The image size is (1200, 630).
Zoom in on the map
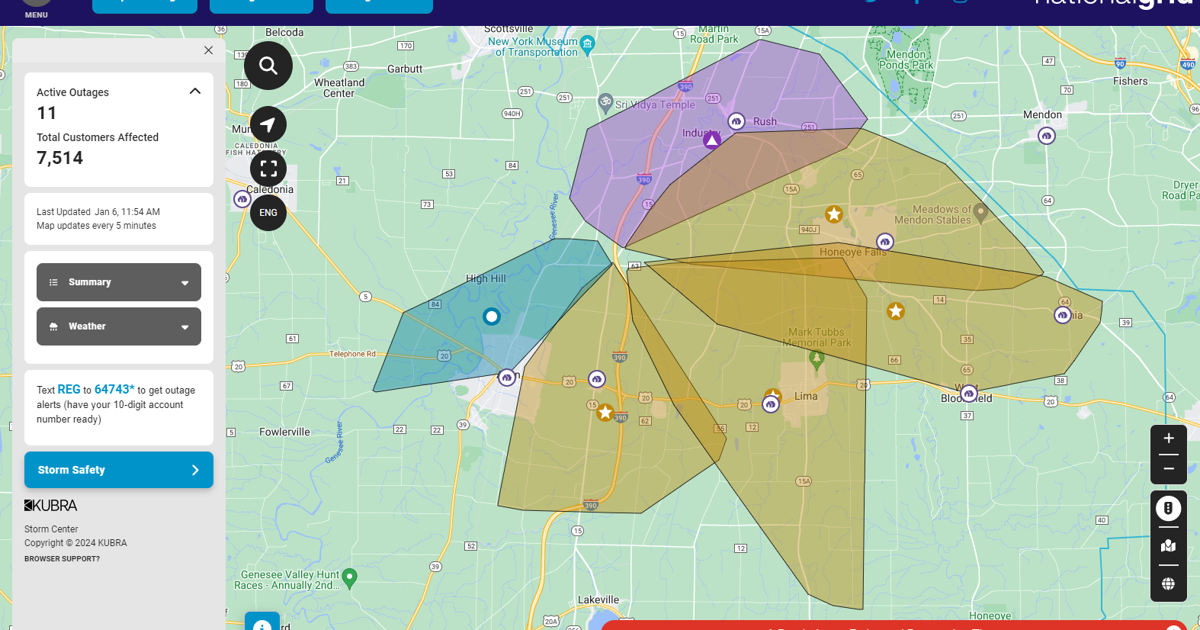(1168, 439)
